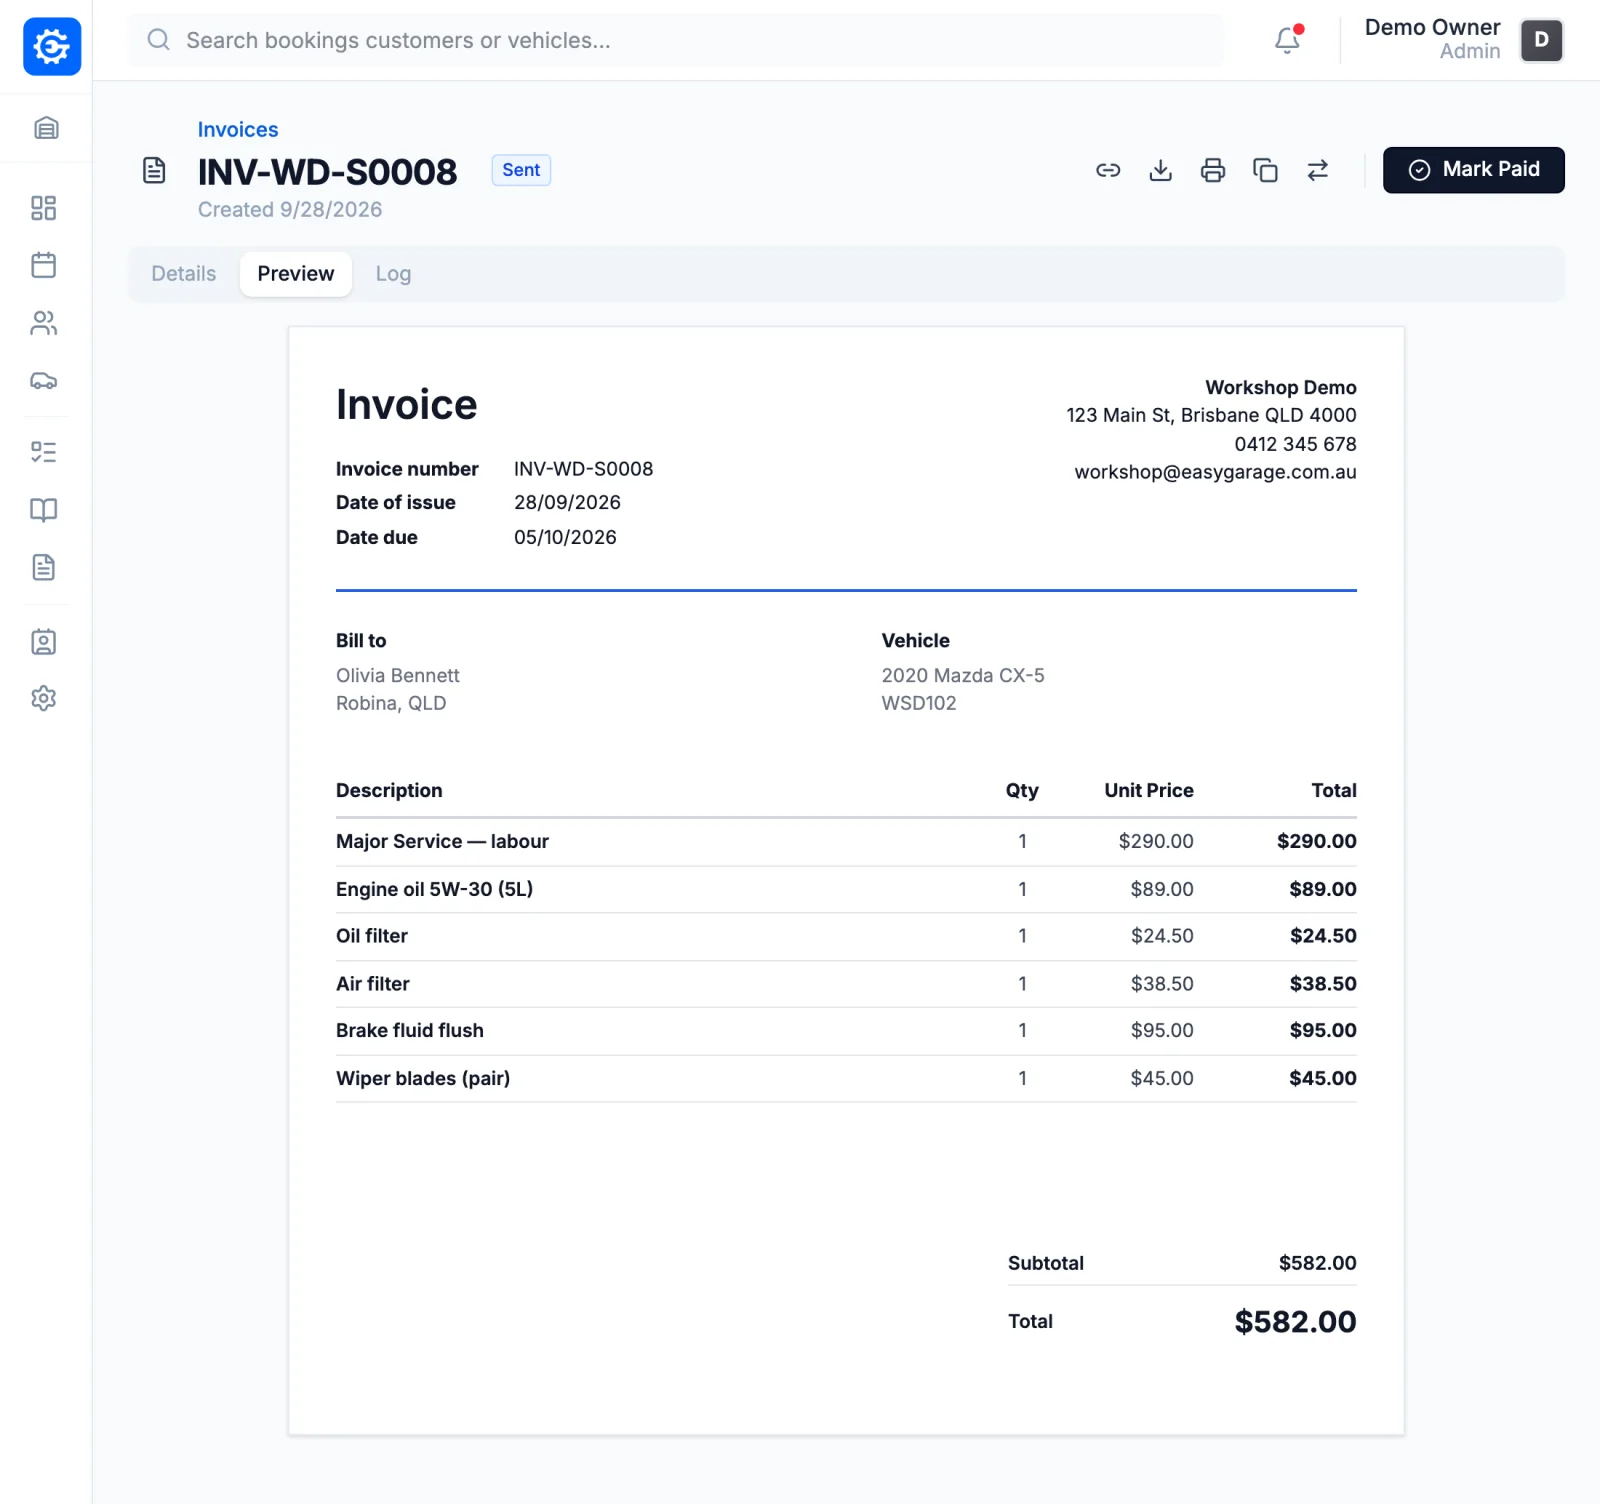Duplicate invoice with copy icon

point(1265,170)
